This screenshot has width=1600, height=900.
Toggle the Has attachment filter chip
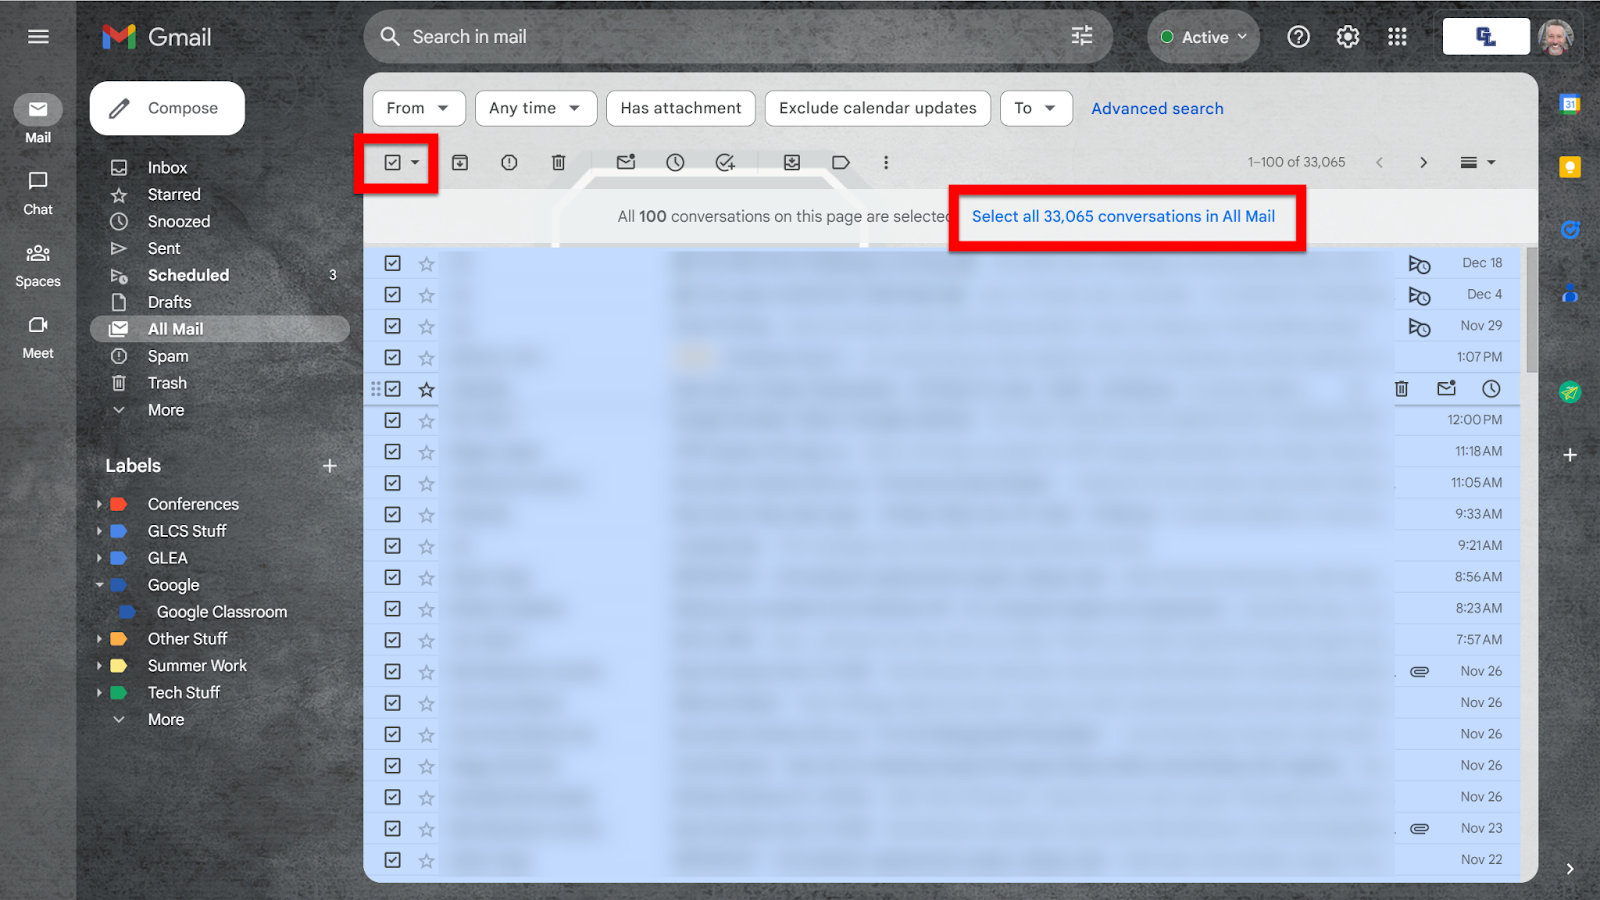pyautogui.click(x=681, y=108)
